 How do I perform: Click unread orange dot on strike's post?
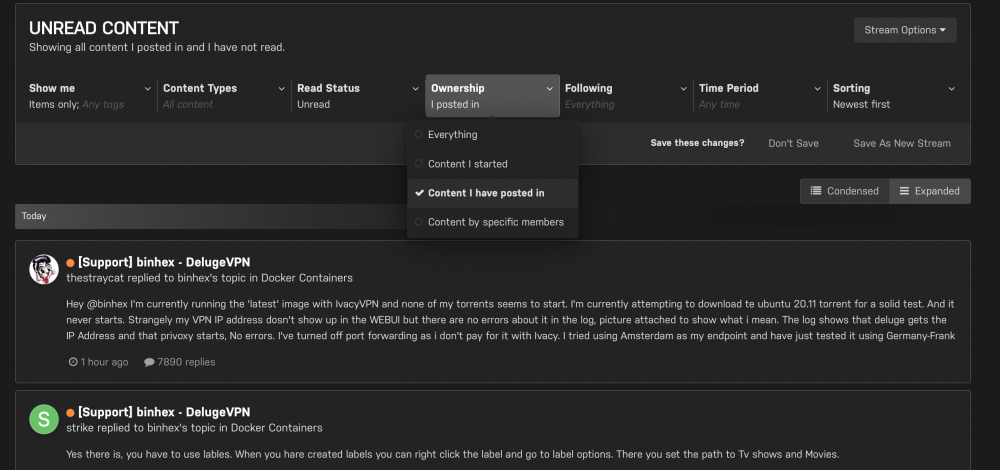click(71, 413)
